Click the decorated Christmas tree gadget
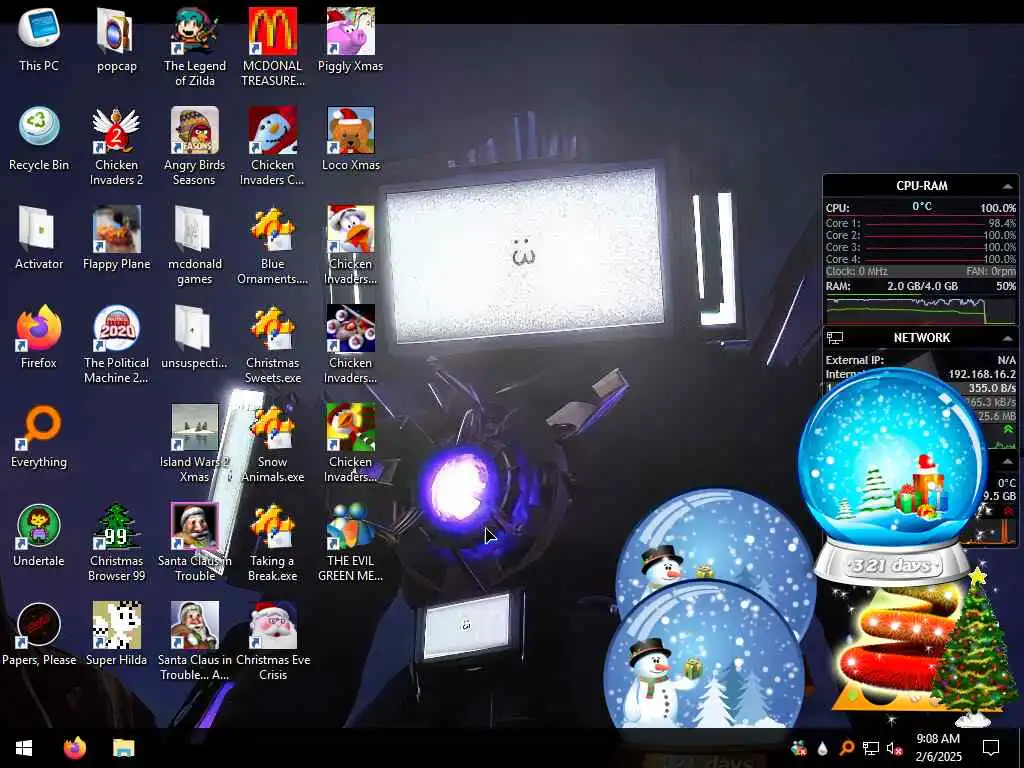 coord(973,647)
